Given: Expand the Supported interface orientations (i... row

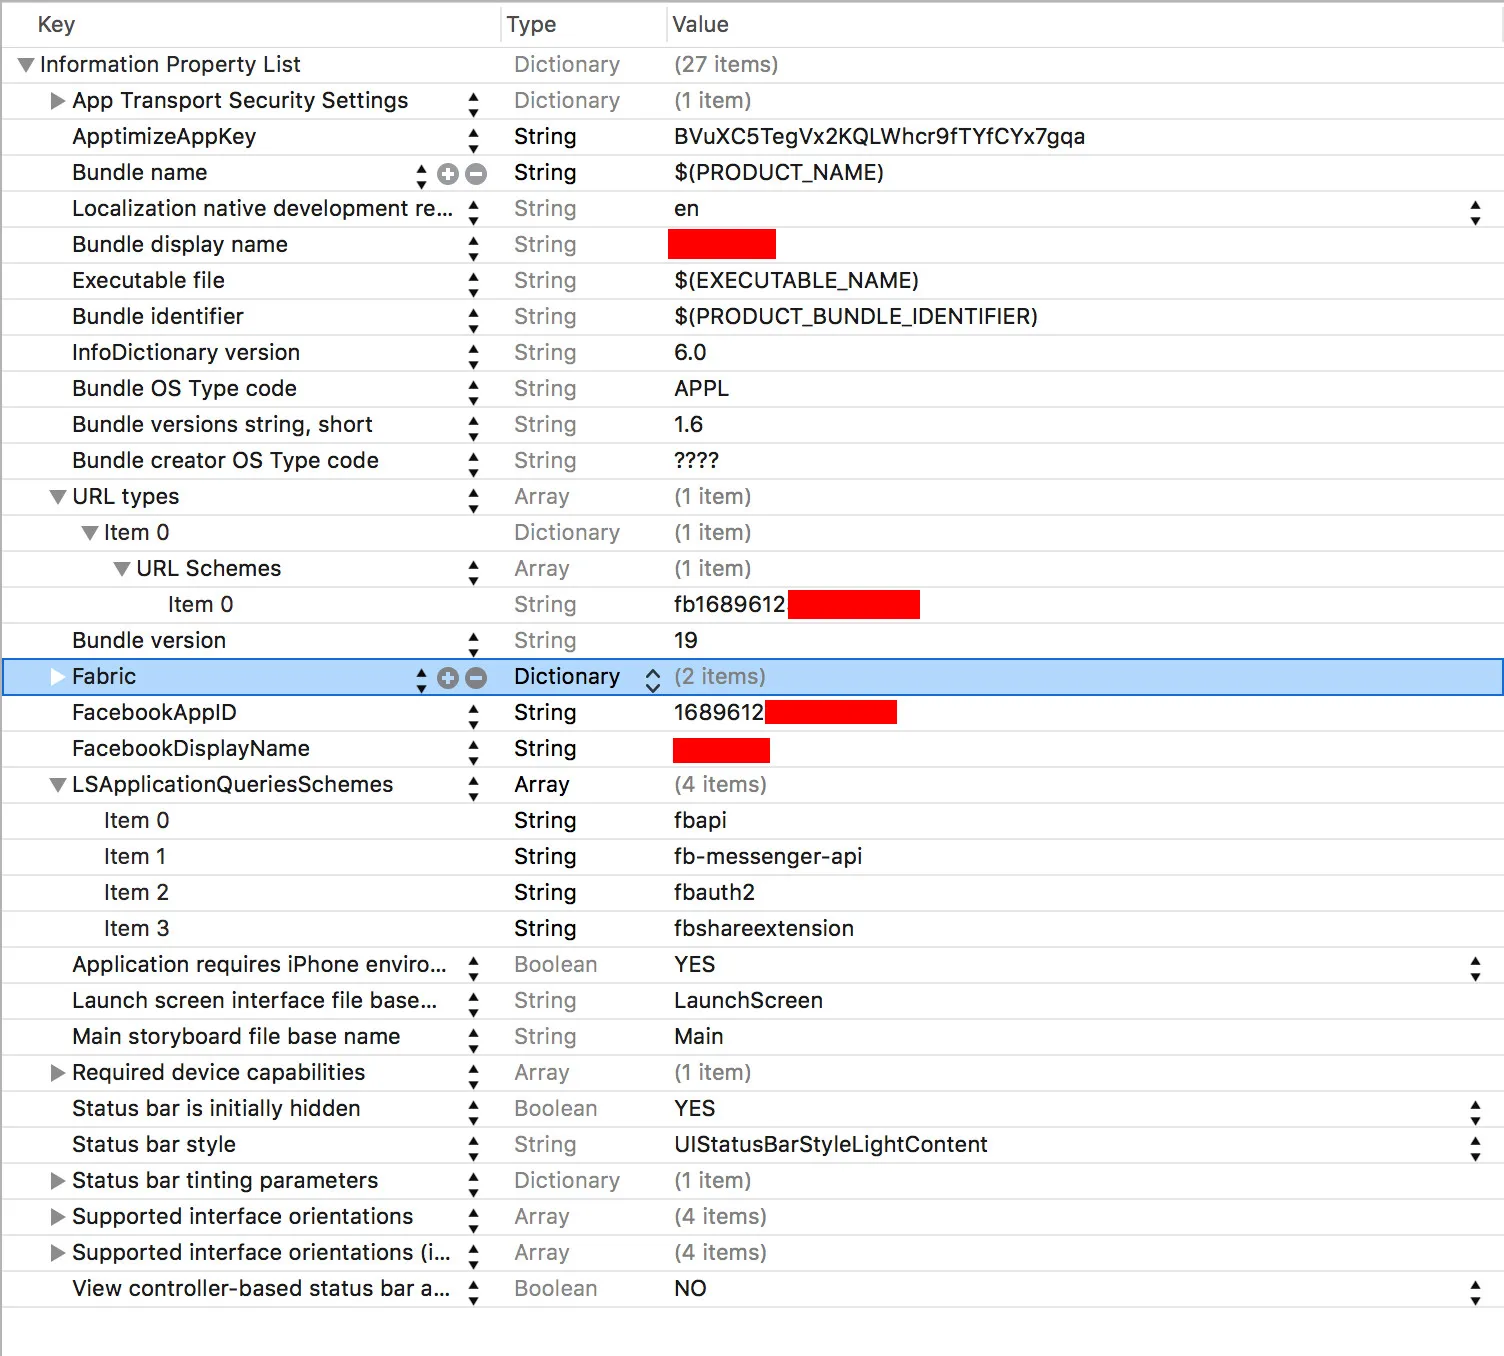Looking at the screenshot, I should pos(58,1253).
